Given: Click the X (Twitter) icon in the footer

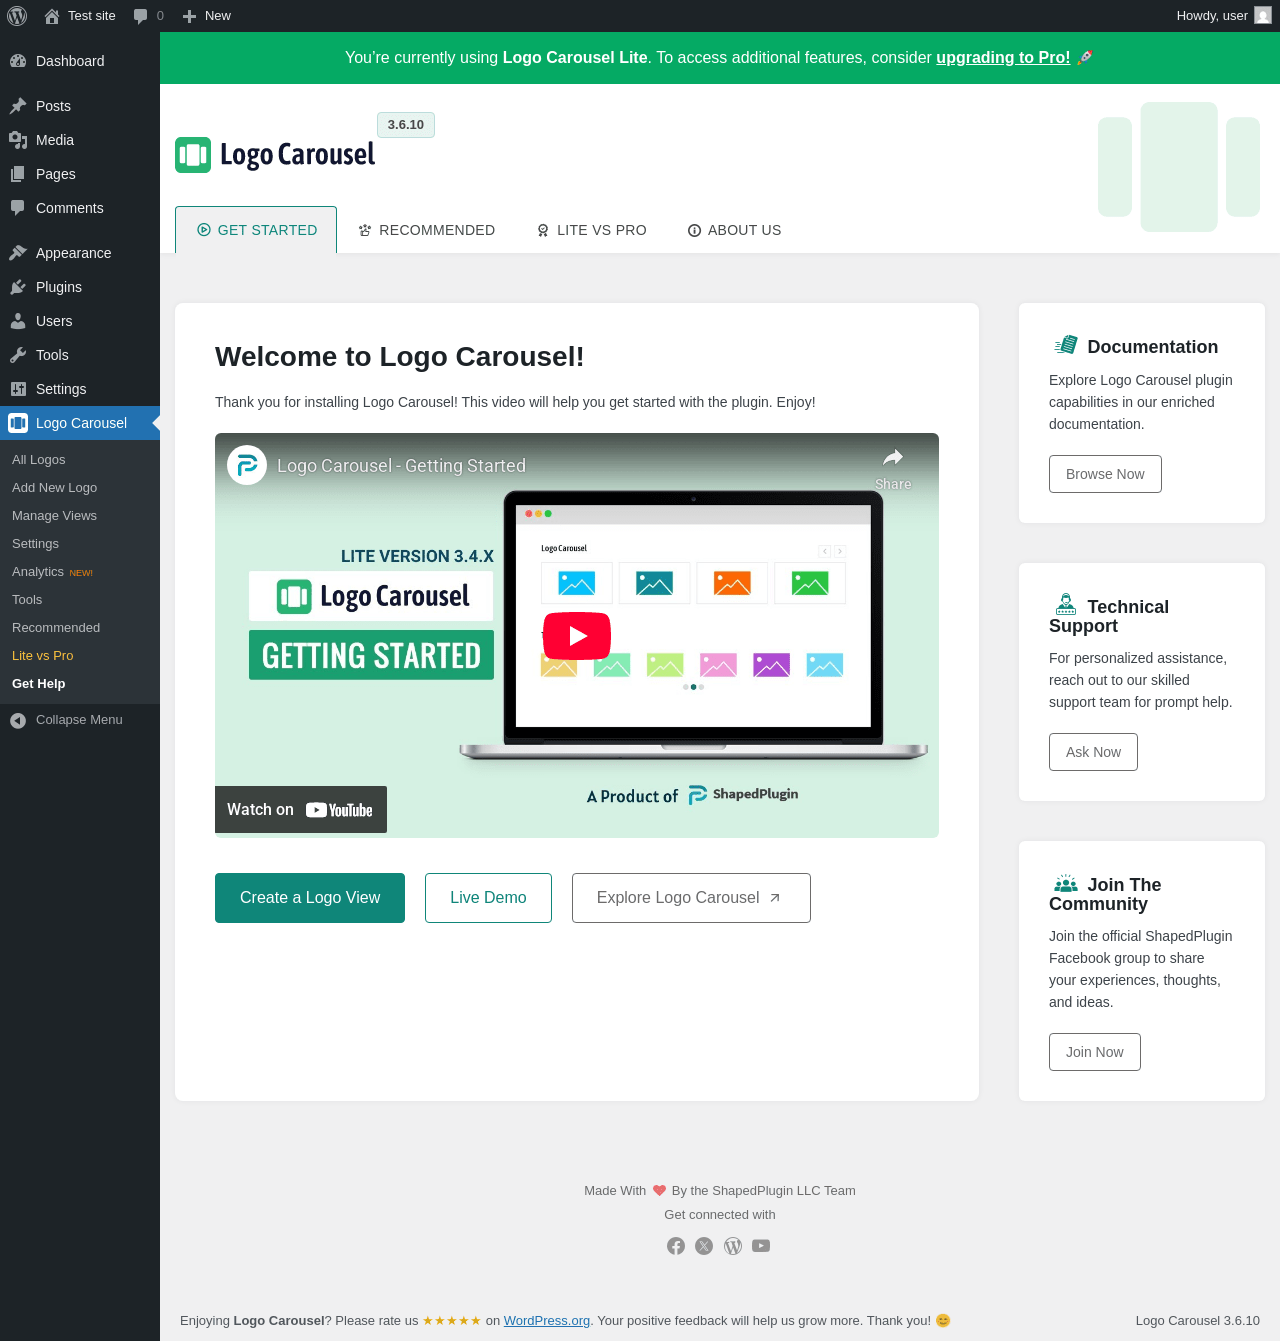Looking at the screenshot, I should tap(704, 1246).
